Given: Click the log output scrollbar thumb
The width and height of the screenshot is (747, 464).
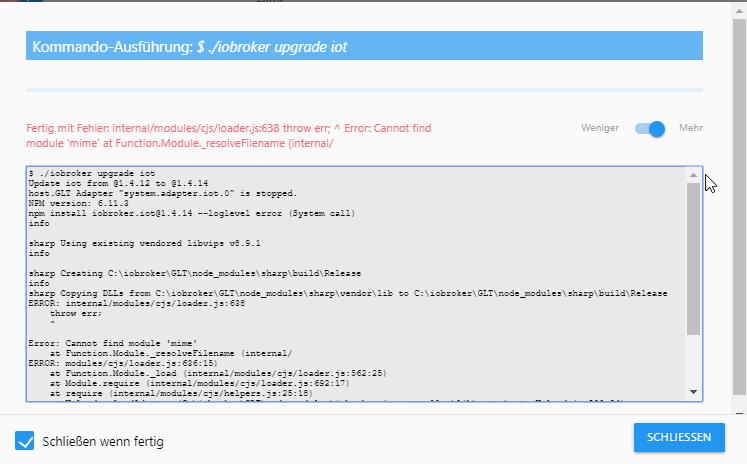Looking at the screenshot, I should (694, 259).
